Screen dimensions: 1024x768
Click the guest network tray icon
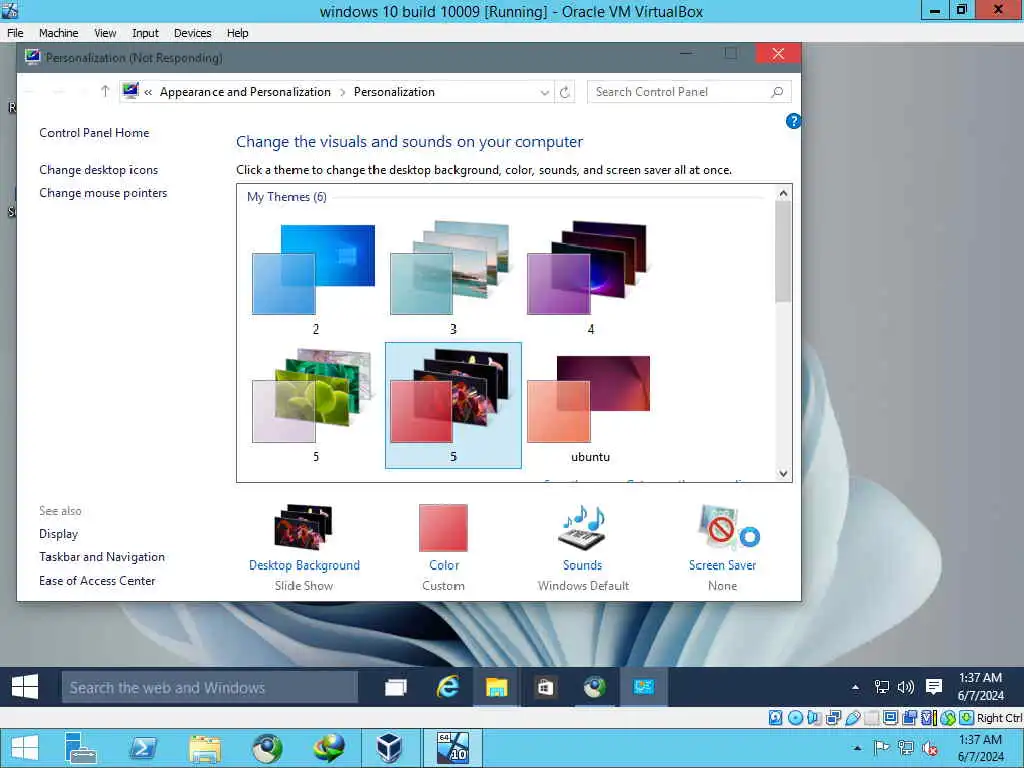882,687
